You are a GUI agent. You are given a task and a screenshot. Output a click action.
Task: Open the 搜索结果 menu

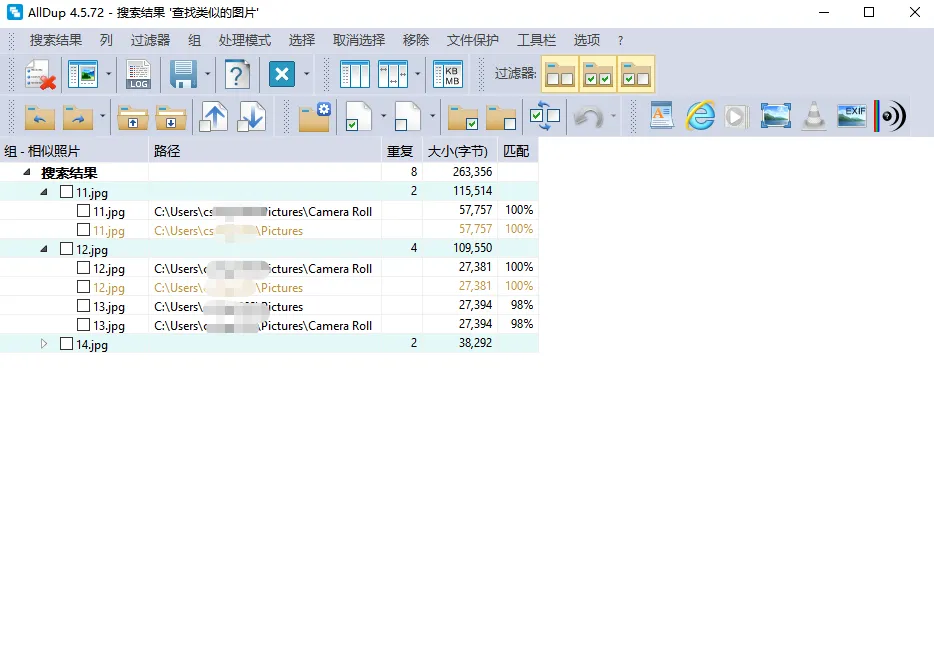56,40
